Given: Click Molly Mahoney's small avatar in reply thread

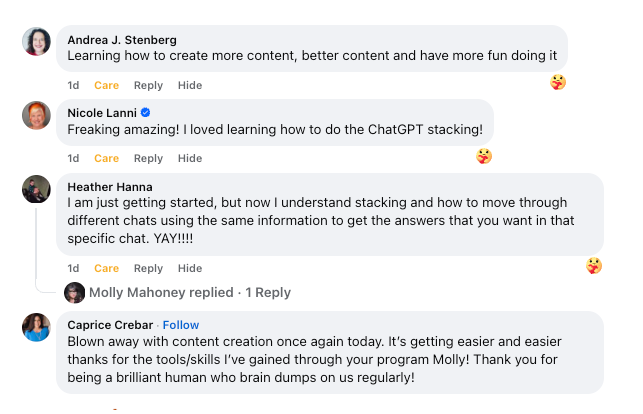Looking at the screenshot, I should (75, 293).
